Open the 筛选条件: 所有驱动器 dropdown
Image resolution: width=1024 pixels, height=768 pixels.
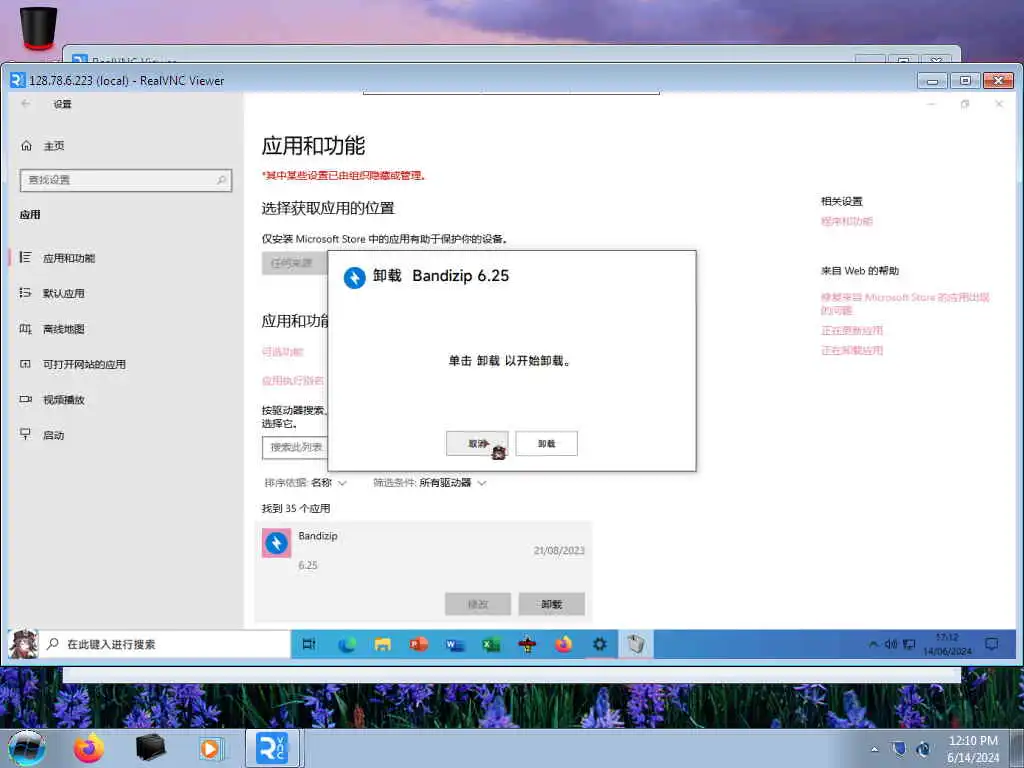click(430, 483)
